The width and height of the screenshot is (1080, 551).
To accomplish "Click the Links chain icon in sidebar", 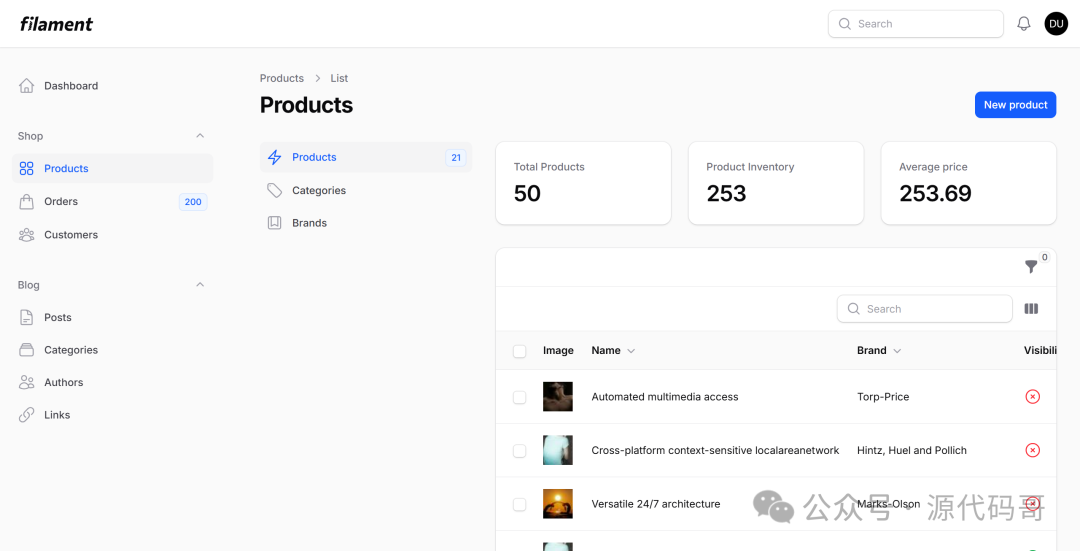I will 27,415.
